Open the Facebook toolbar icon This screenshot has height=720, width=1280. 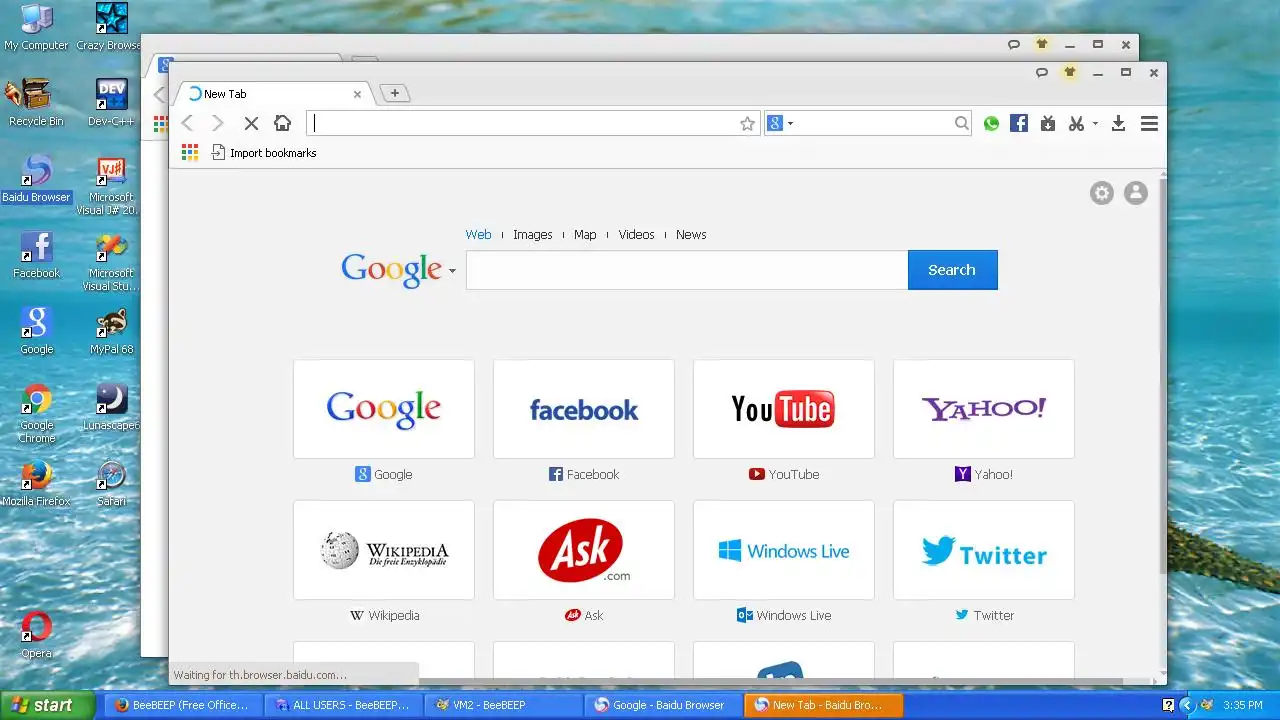coord(1019,123)
